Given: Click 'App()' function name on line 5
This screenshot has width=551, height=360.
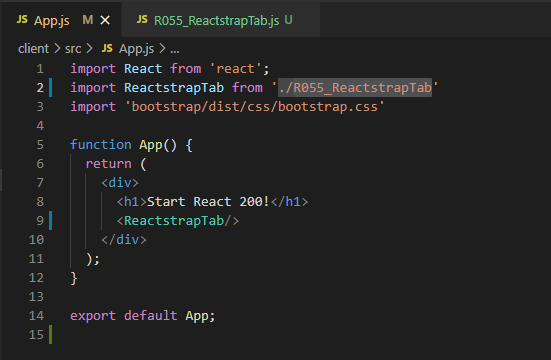Looking at the screenshot, I should click(158, 145).
